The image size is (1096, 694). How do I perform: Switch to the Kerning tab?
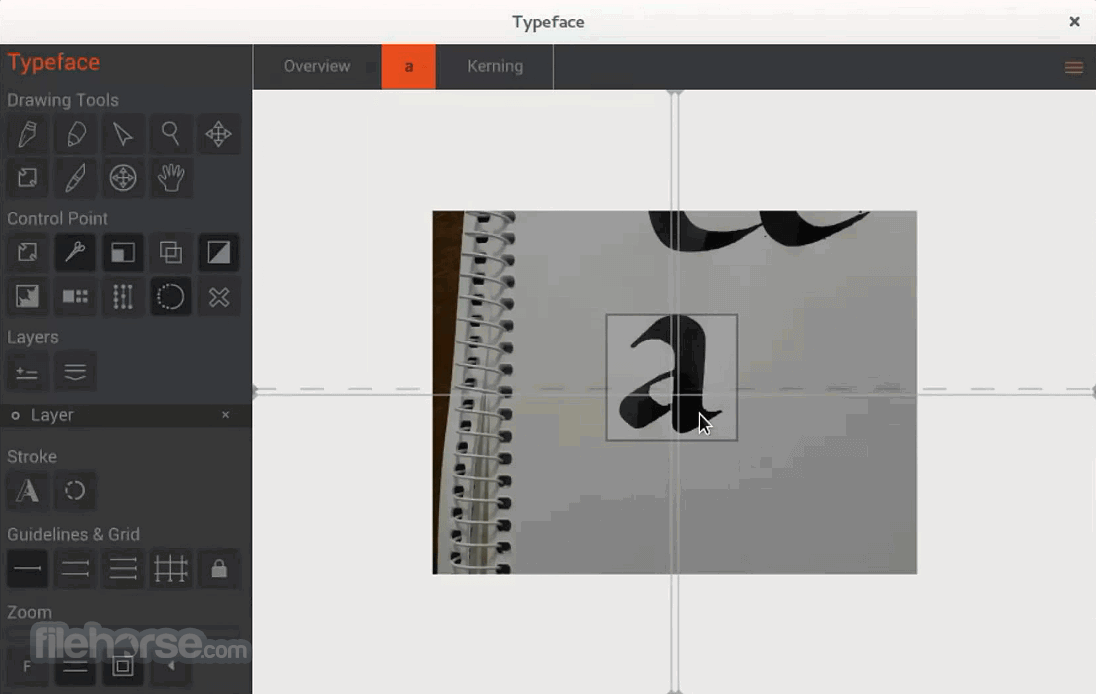494,66
